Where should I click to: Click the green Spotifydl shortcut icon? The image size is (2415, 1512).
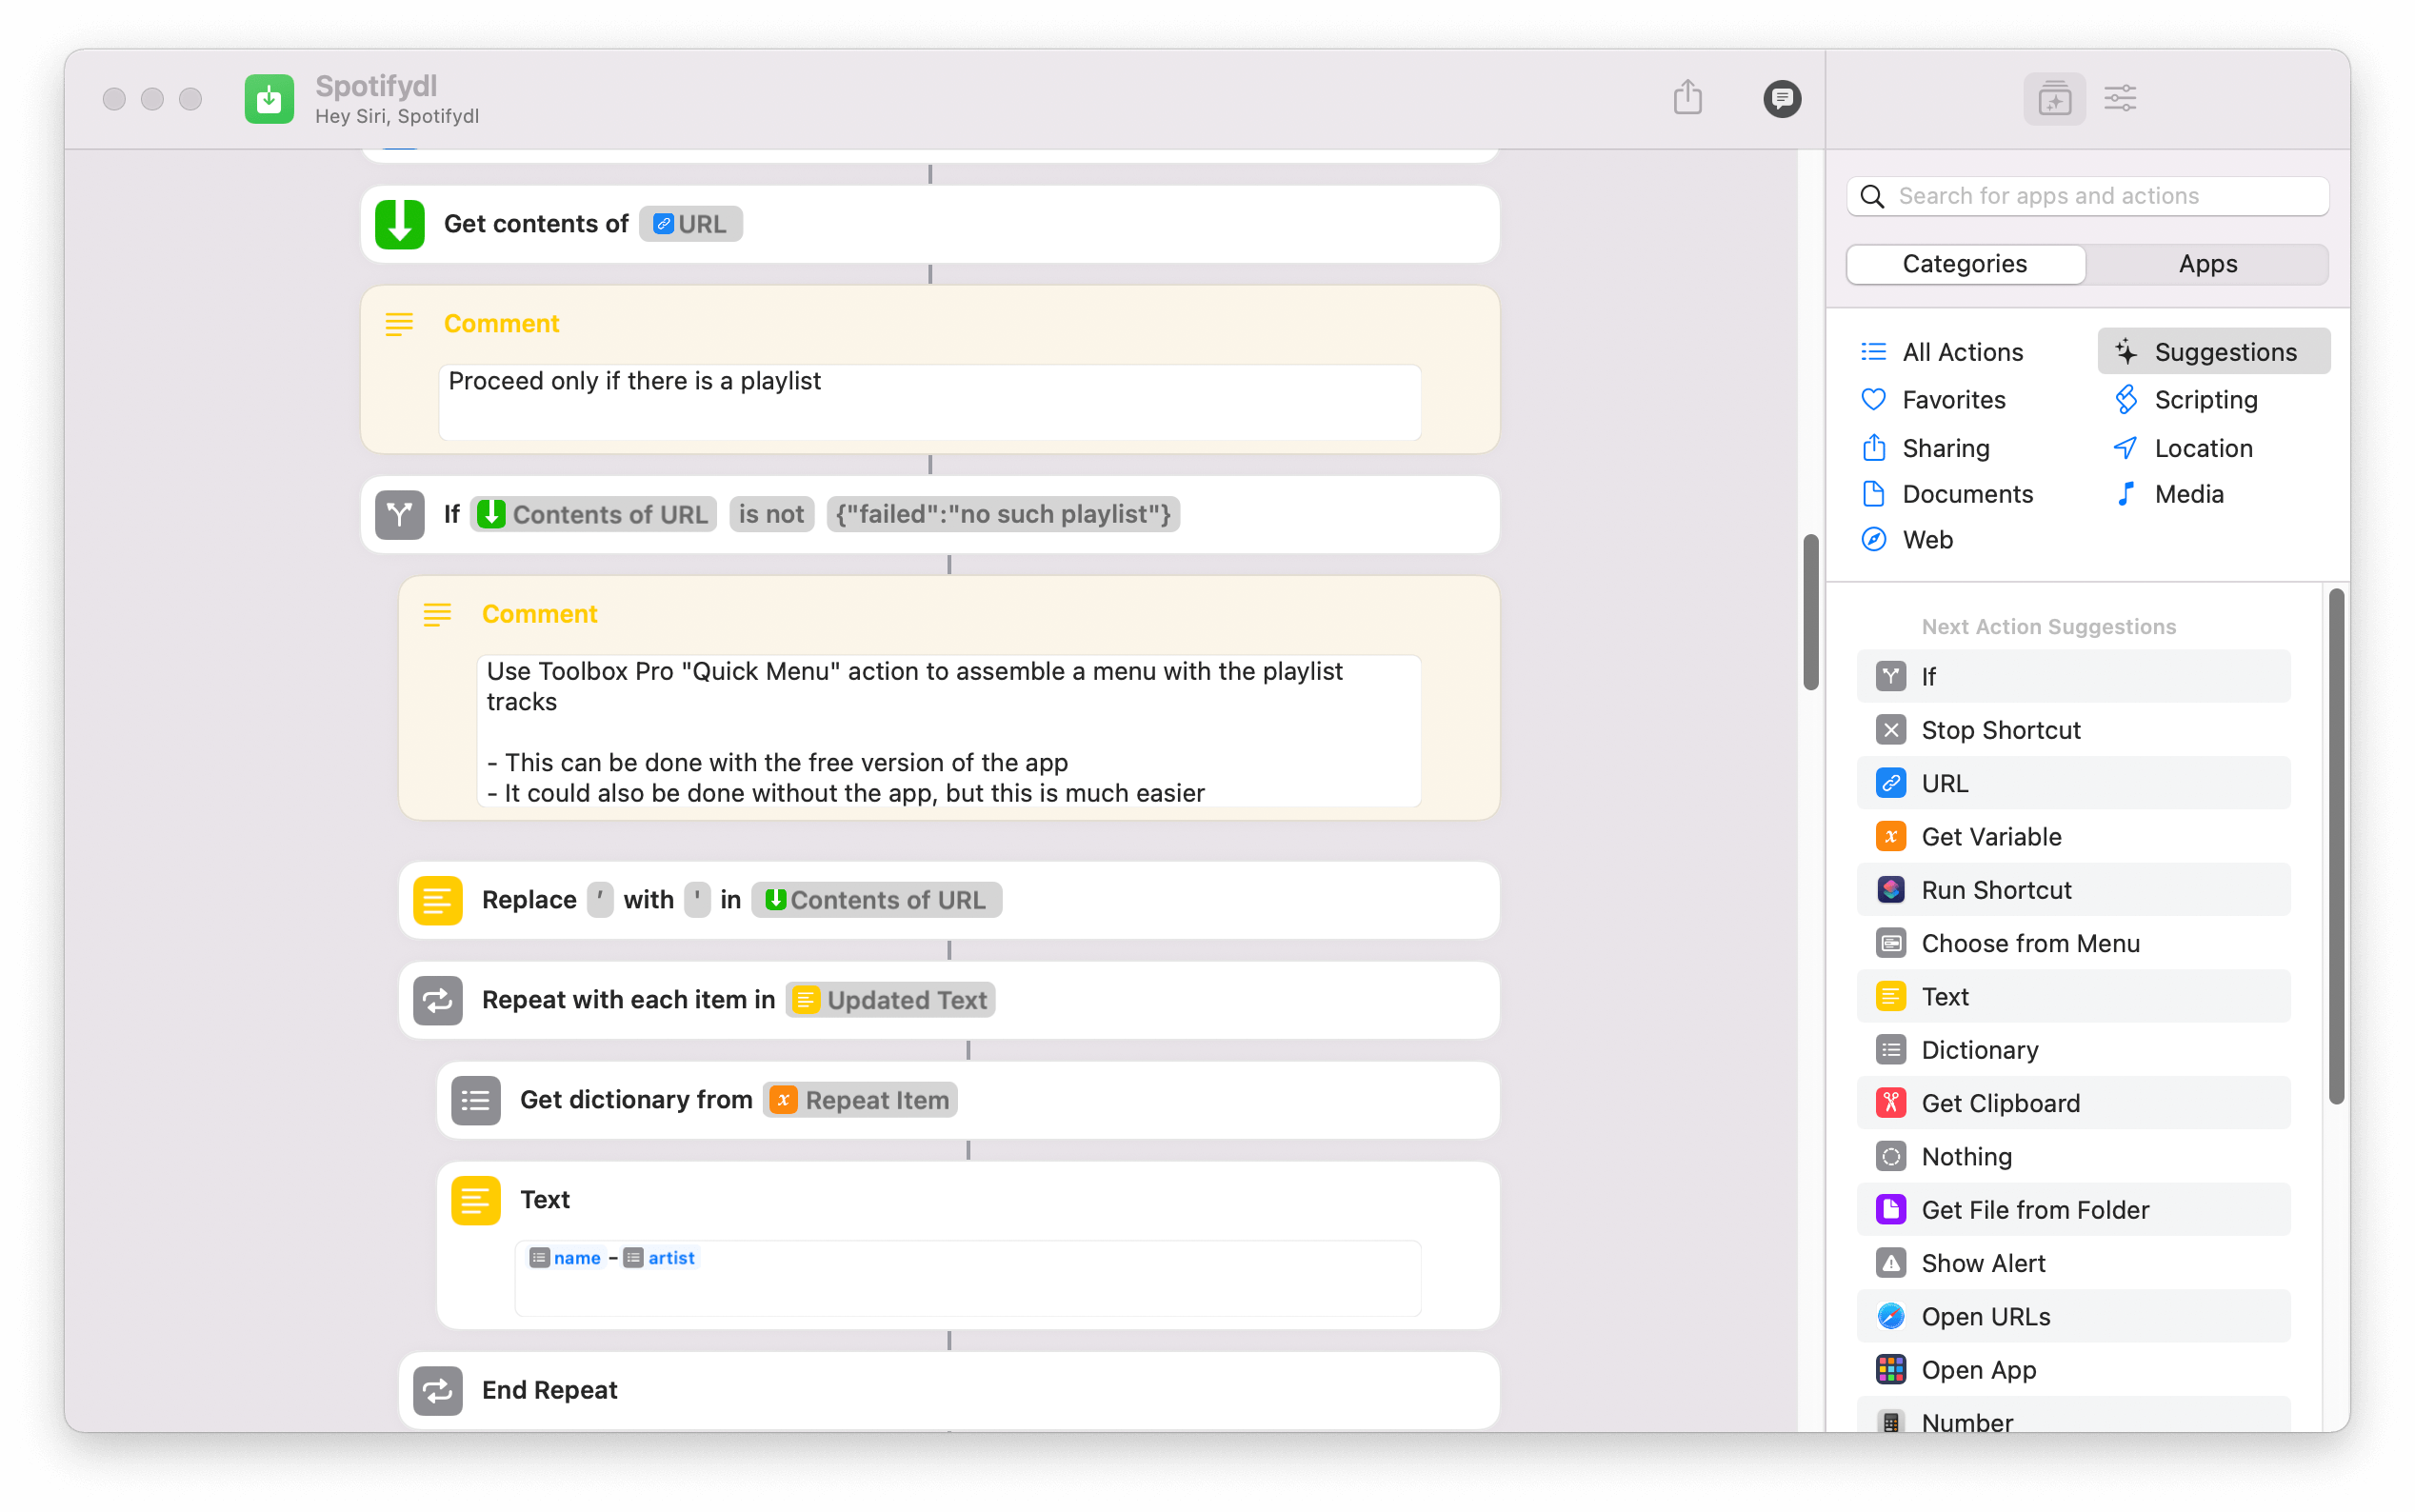pyautogui.click(x=269, y=98)
